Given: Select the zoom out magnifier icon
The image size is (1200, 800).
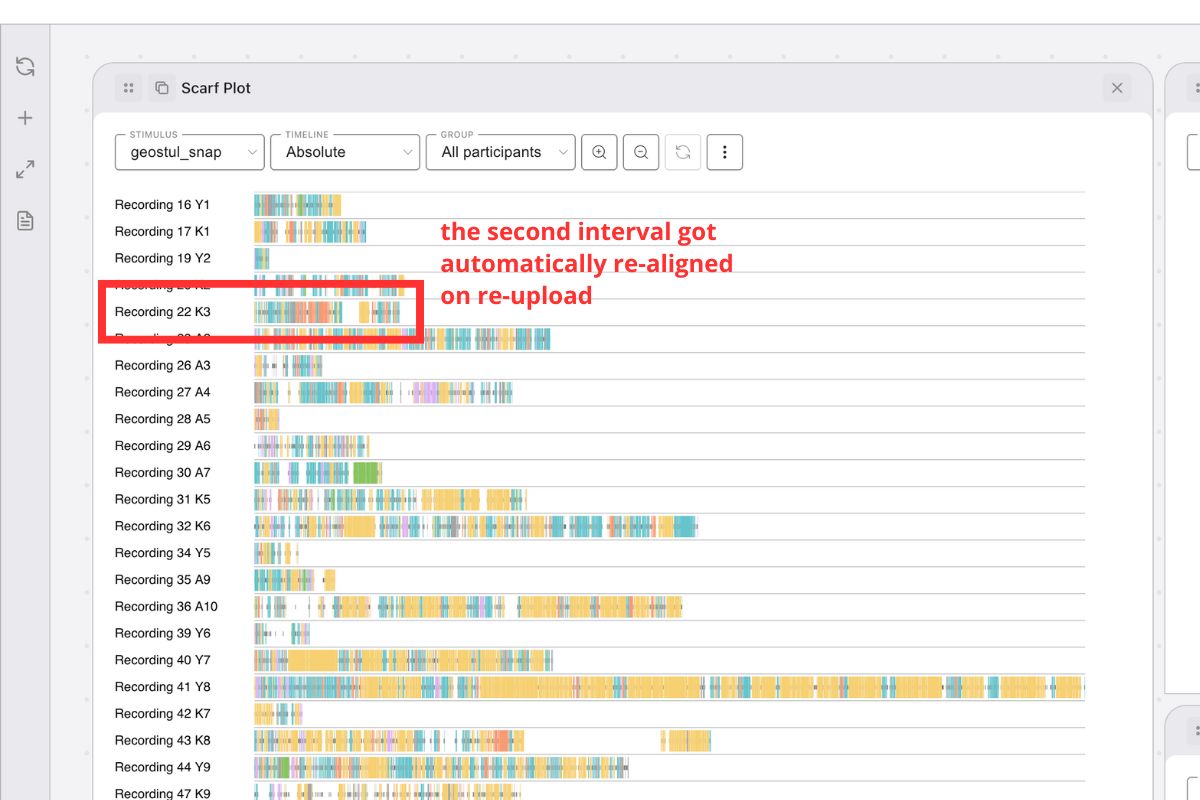Looking at the screenshot, I should (641, 152).
